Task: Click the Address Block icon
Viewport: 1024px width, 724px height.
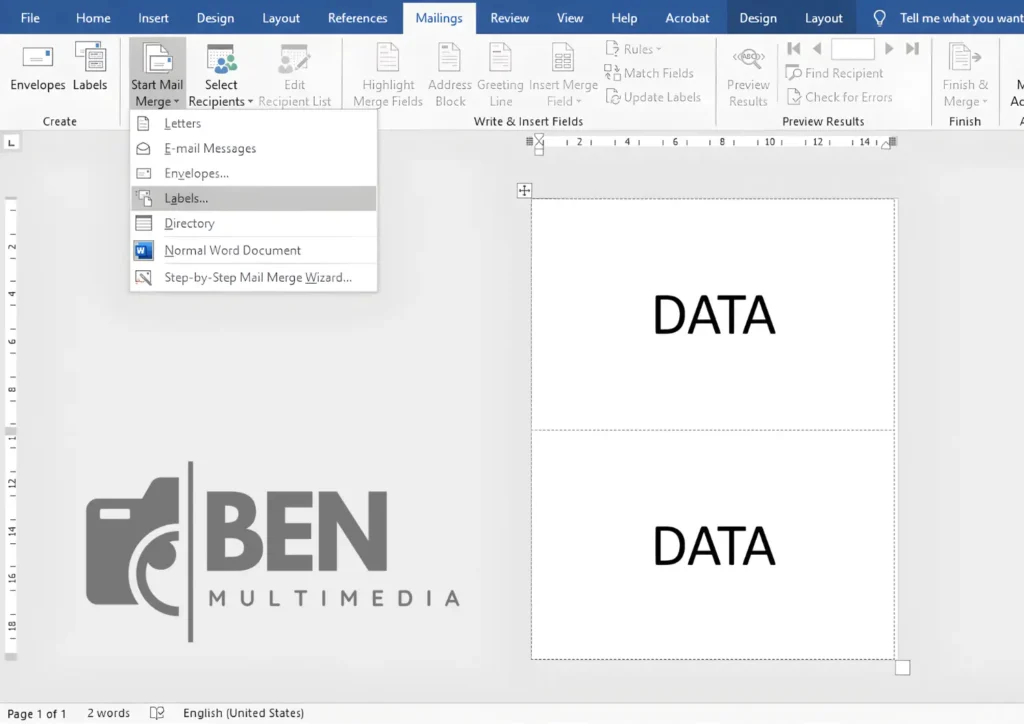Action: [x=450, y=60]
